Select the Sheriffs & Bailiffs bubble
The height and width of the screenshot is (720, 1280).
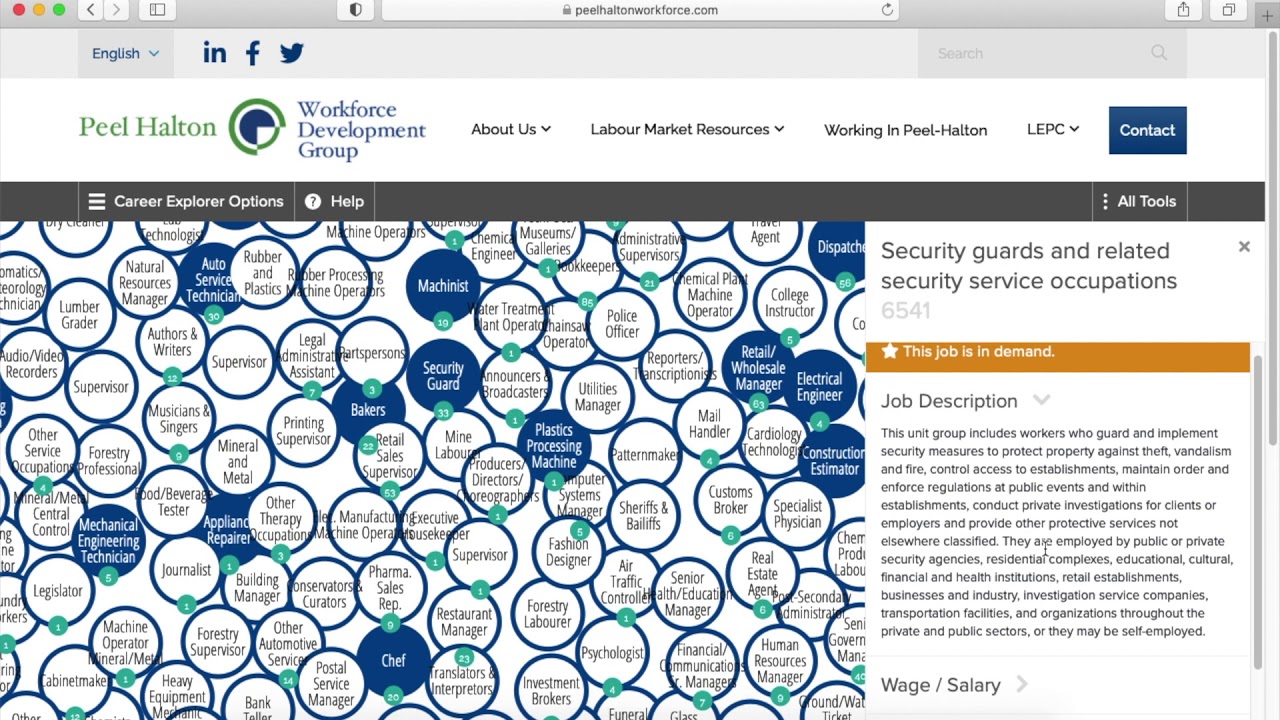[x=643, y=516]
